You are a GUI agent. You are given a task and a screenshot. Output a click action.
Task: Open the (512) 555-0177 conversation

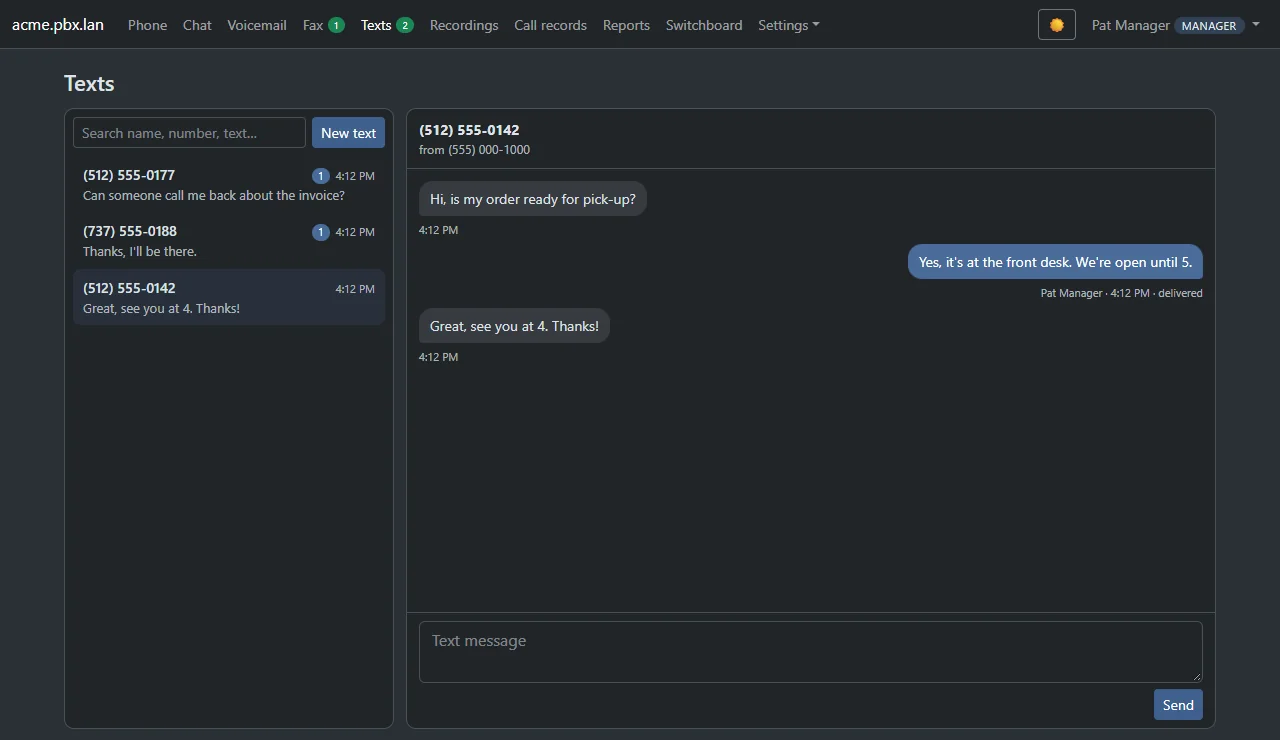pos(229,185)
